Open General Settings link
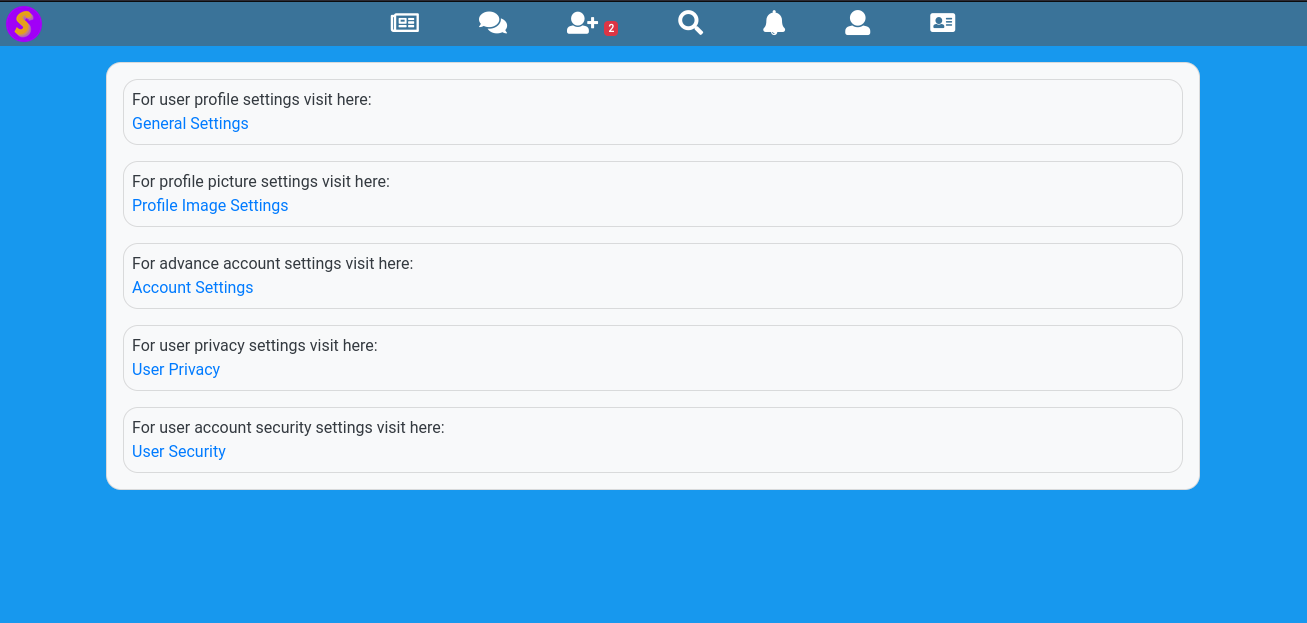The height and width of the screenshot is (623, 1307). (190, 124)
